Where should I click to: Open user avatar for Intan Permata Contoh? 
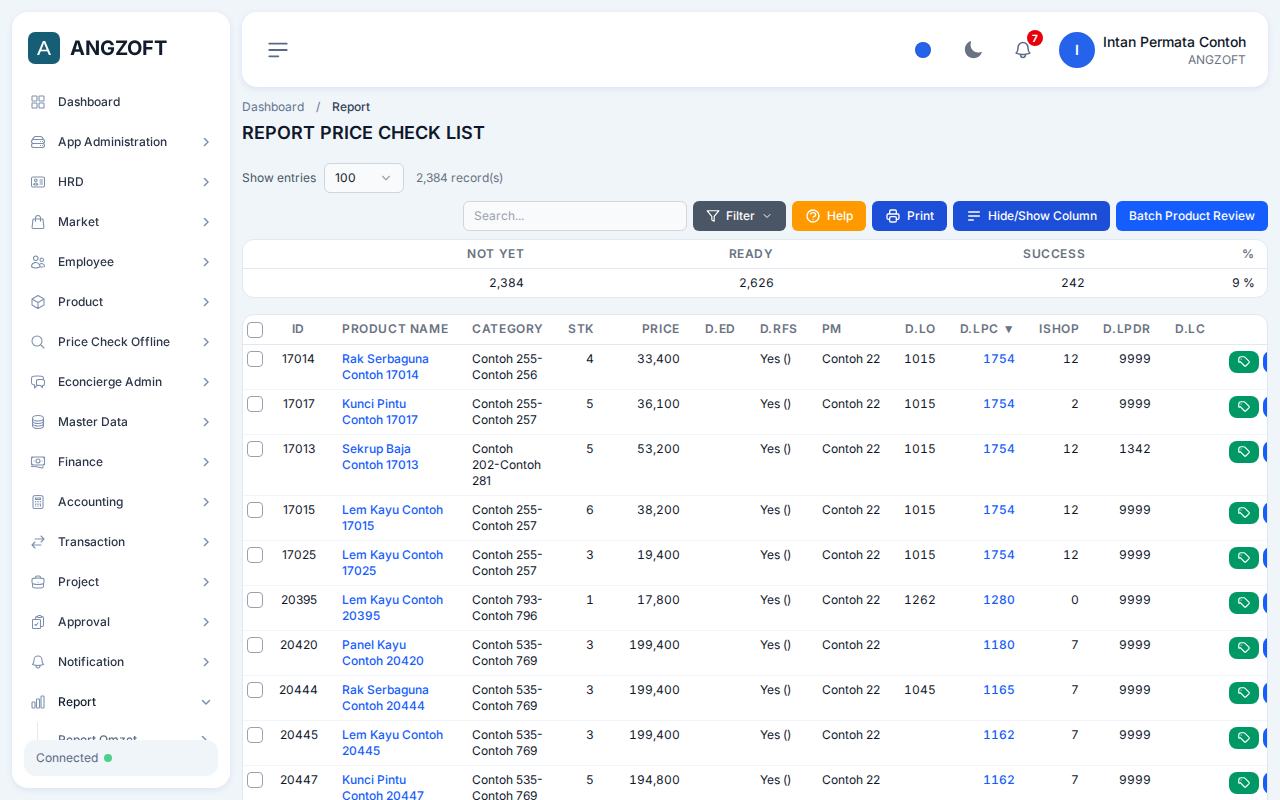tap(1077, 50)
